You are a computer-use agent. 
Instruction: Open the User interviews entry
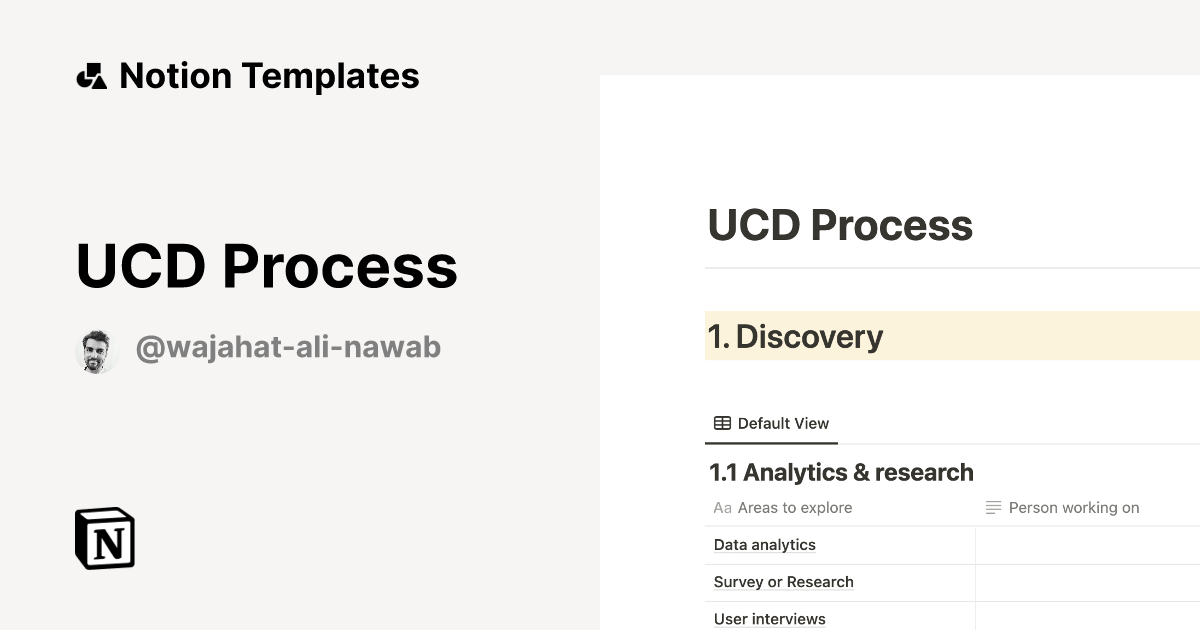click(769, 619)
